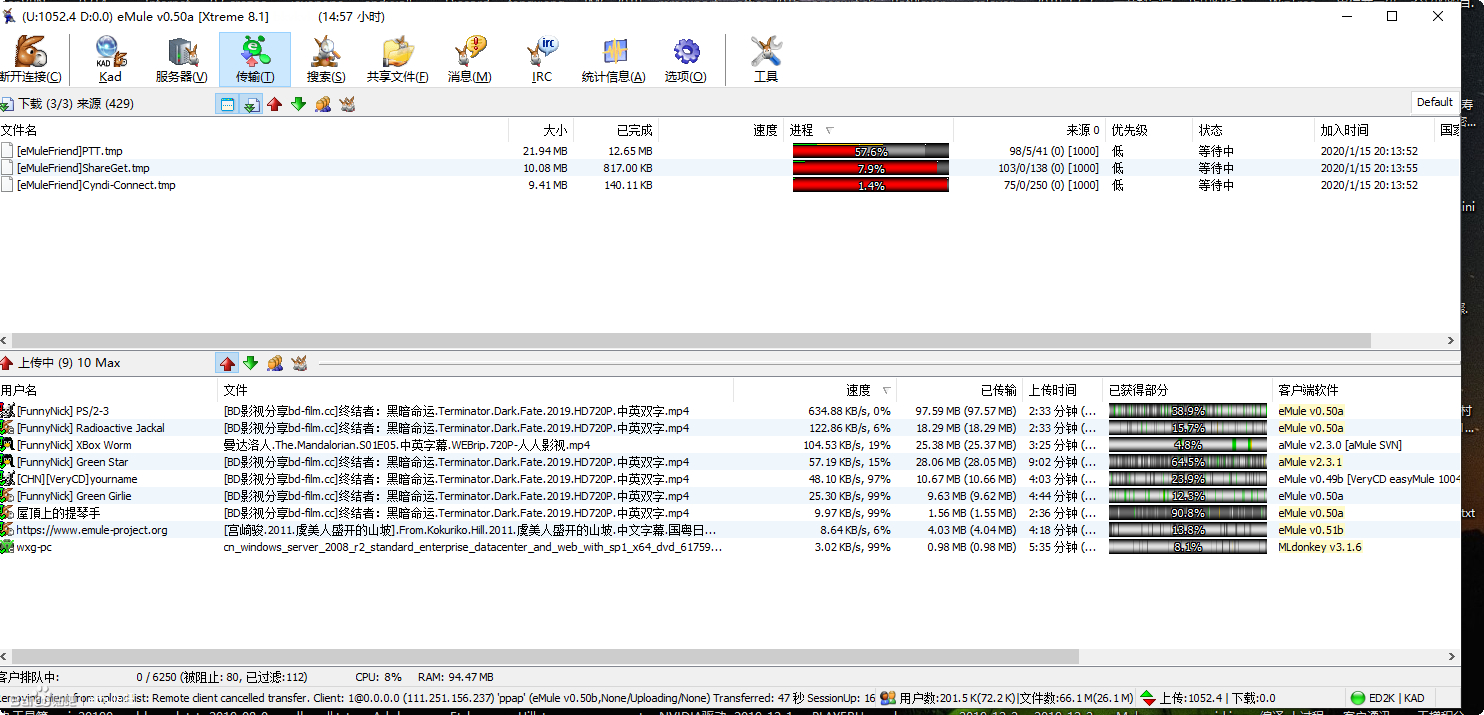Select upload client [FunnyNick] PS/2-3

pyautogui.click(x=63, y=411)
